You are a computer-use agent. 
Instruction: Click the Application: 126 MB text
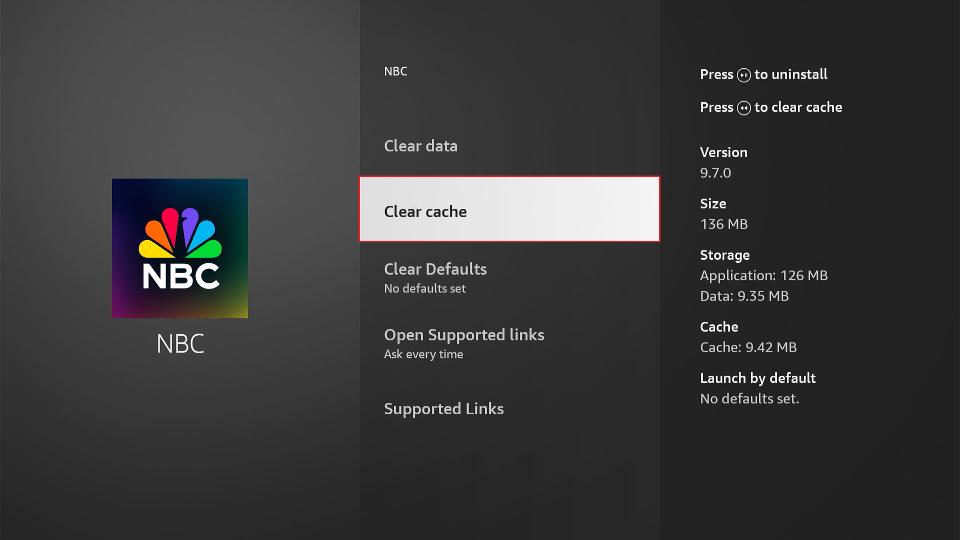[x=763, y=276]
